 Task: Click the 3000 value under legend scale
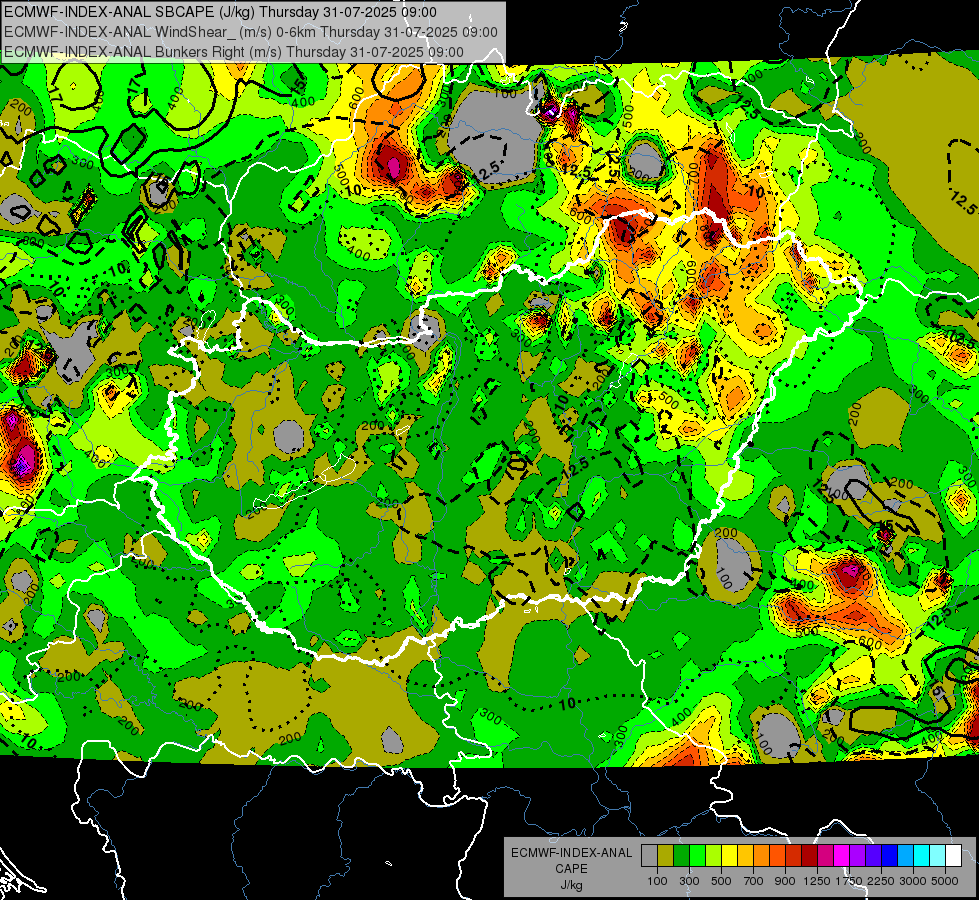[913, 881]
